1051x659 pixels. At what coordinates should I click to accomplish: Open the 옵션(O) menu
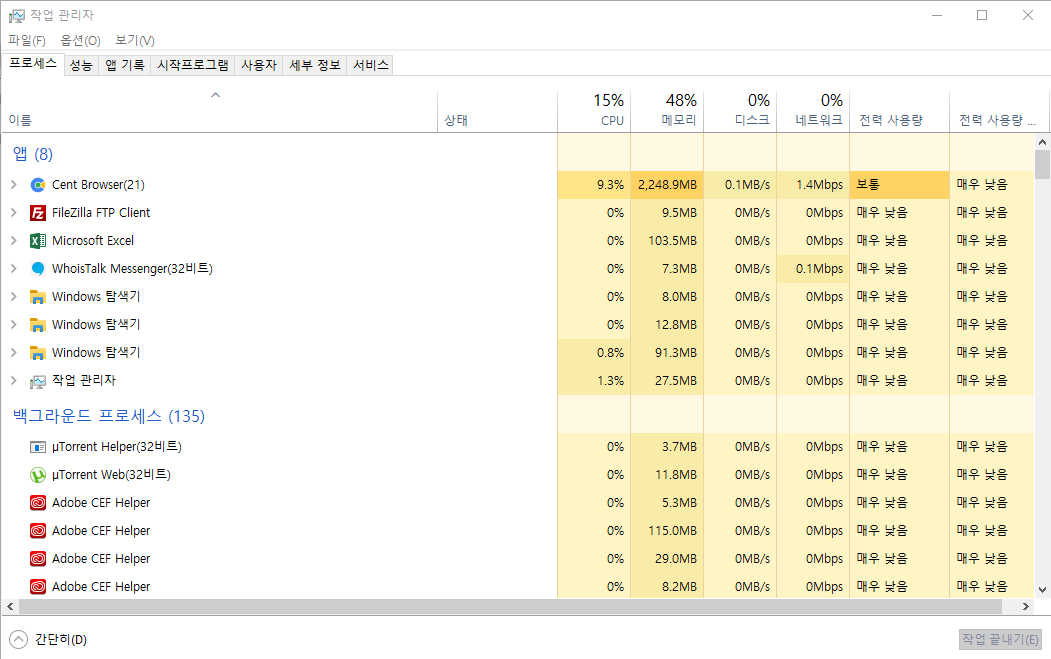coord(80,41)
